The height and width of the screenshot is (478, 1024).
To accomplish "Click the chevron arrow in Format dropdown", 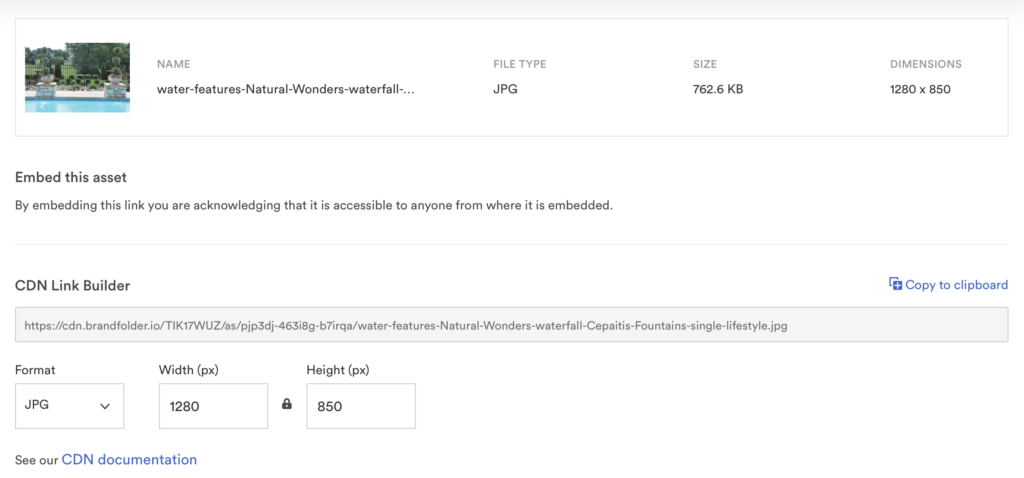I will 105,406.
